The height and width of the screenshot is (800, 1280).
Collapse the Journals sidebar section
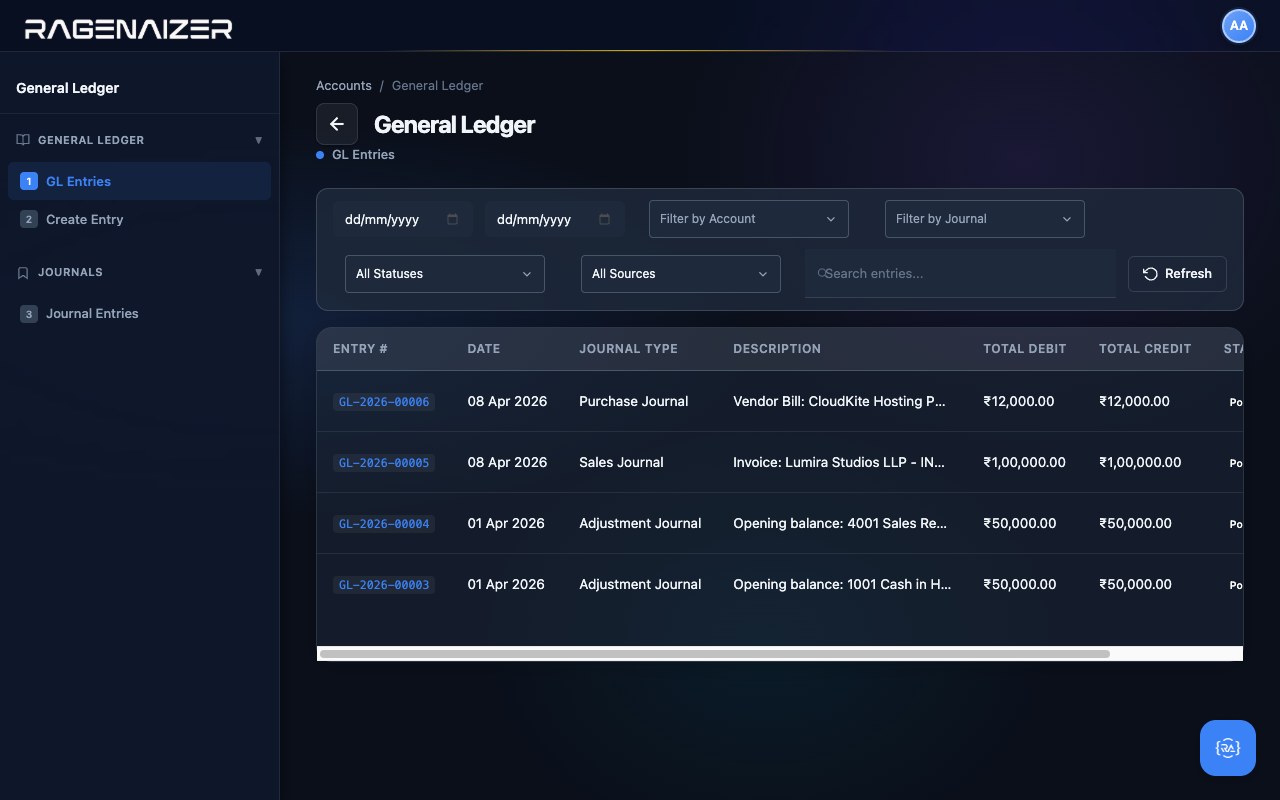click(259, 272)
